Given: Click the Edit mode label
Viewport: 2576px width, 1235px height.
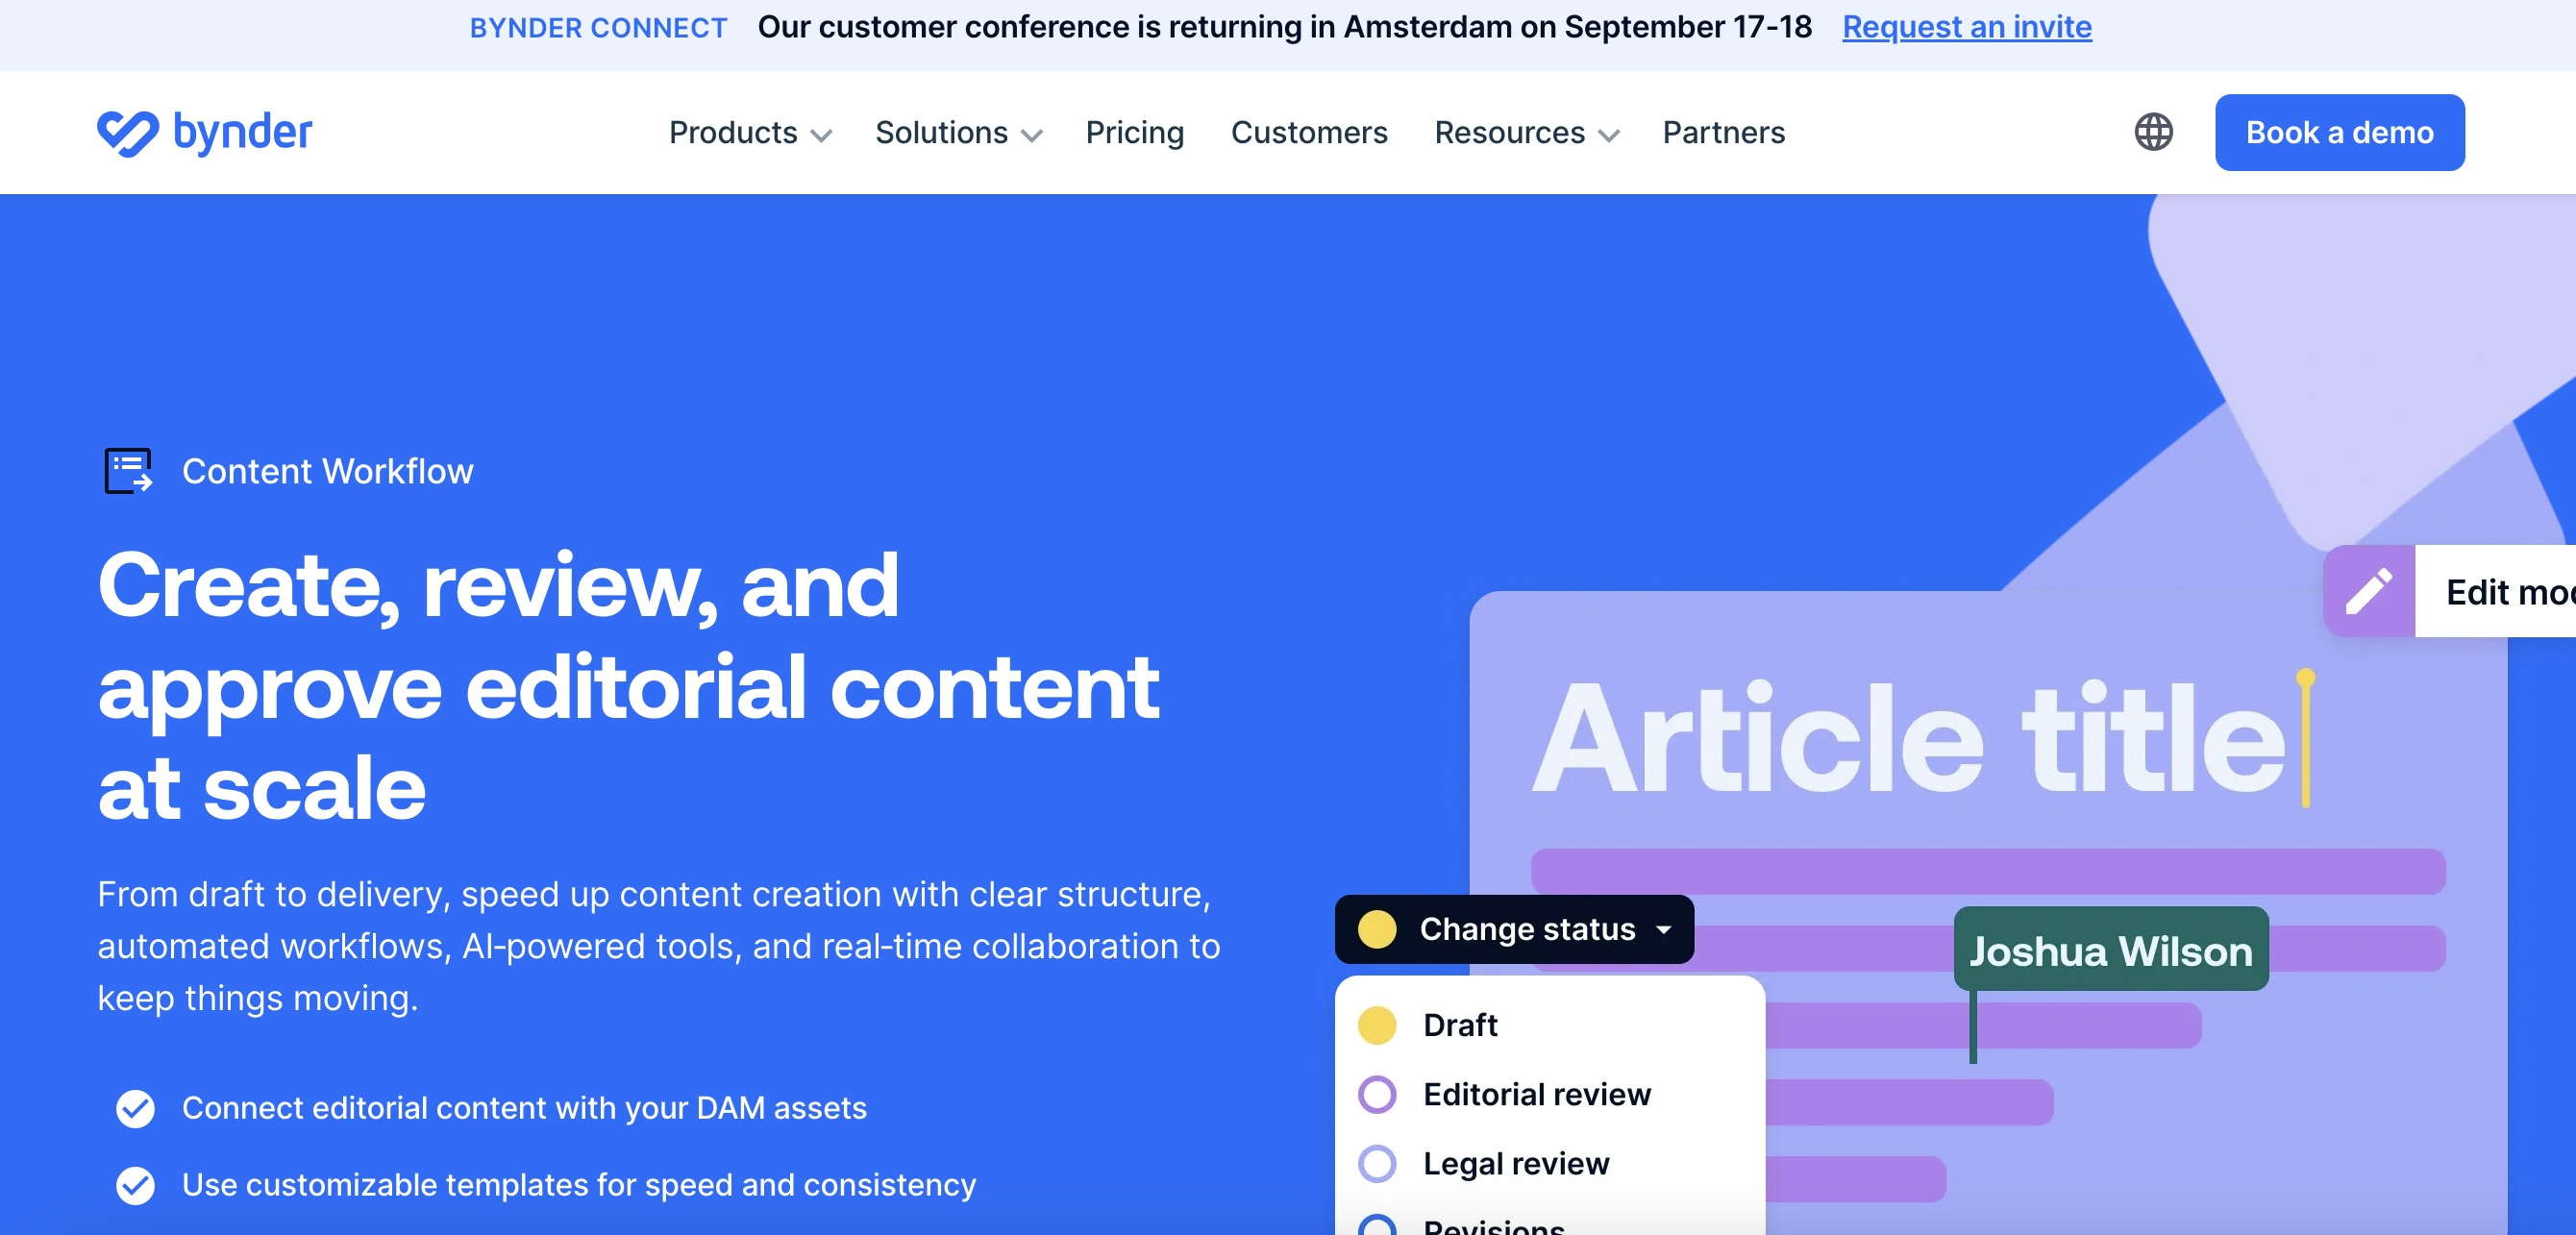Looking at the screenshot, I should (x=2510, y=592).
